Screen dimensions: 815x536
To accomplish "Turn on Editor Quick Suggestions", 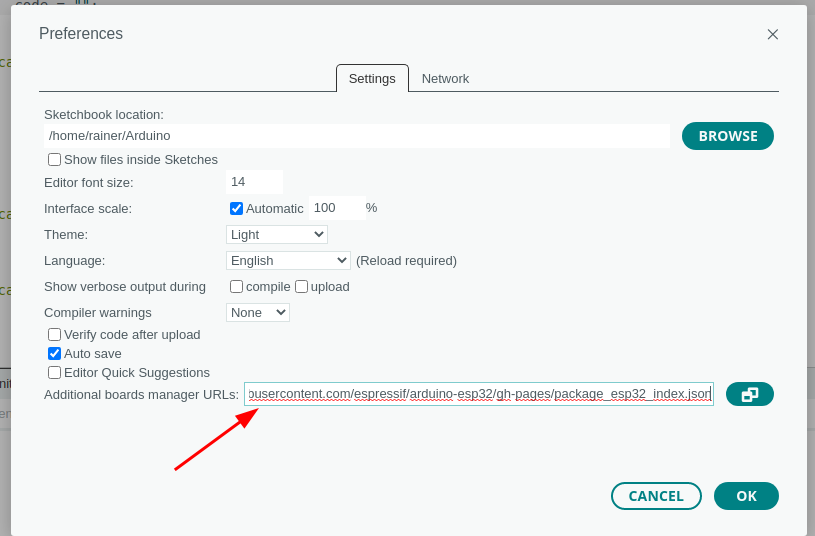I will coord(55,373).
